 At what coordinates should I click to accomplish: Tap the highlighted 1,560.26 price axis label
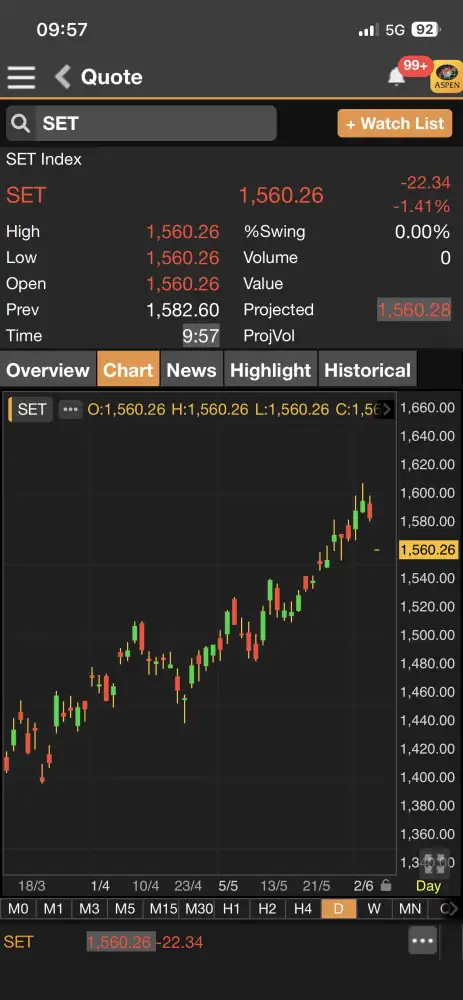click(x=428, y=550)
